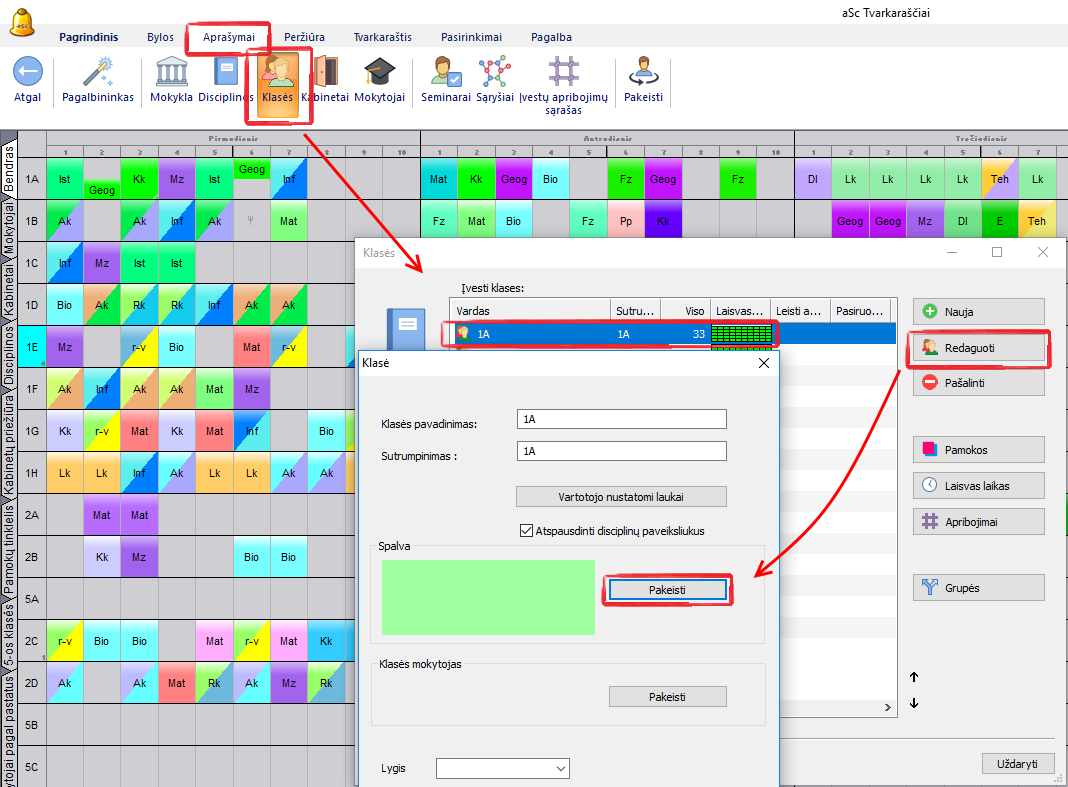Open the Pagalbininkas wizard tool

[x=98, y=73]
